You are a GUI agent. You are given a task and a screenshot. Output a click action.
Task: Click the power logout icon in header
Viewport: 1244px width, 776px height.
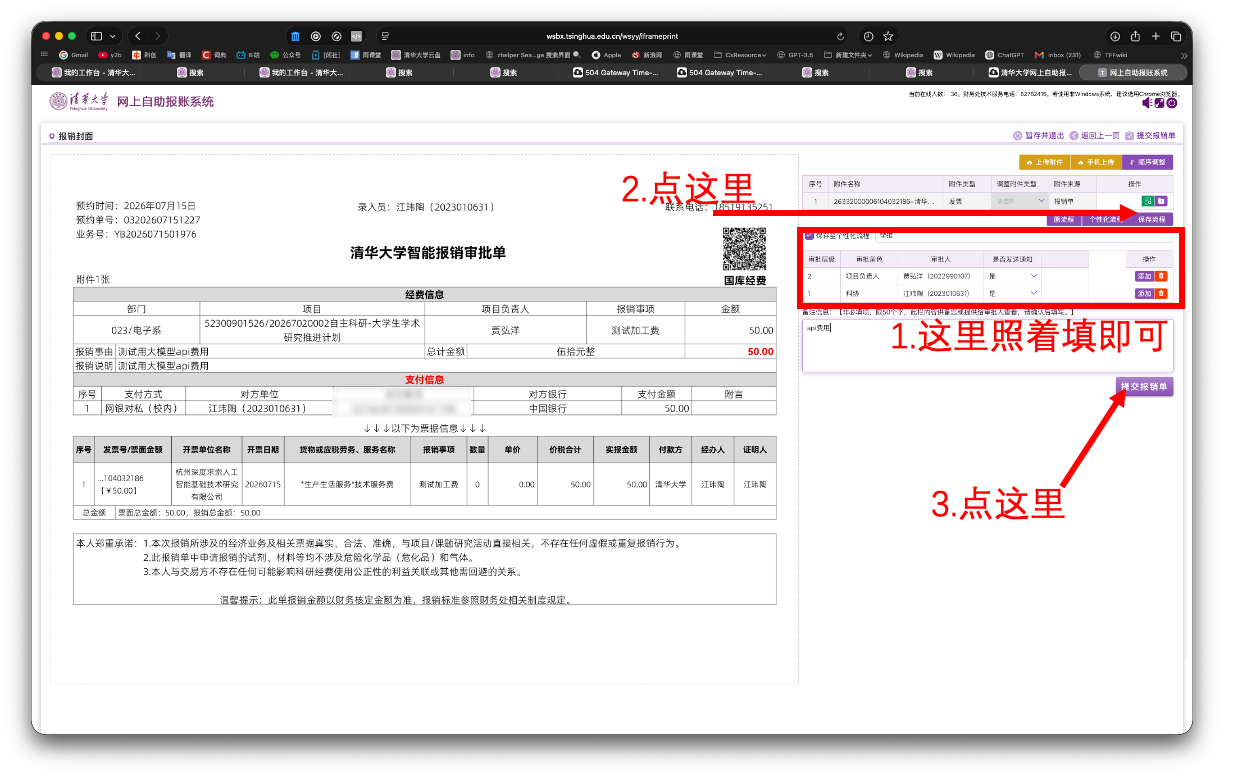(1171, 103)
